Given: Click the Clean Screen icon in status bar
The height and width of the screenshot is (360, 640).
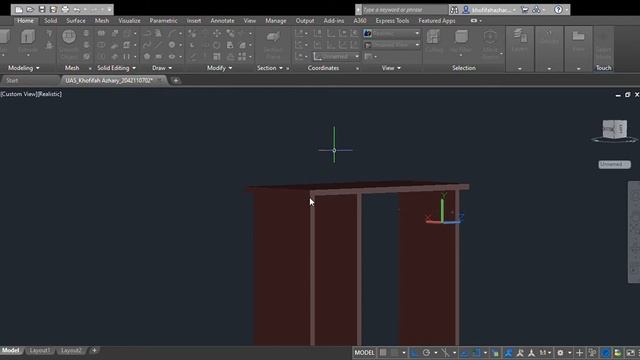Looking at the screenshot, I should 630,352.
